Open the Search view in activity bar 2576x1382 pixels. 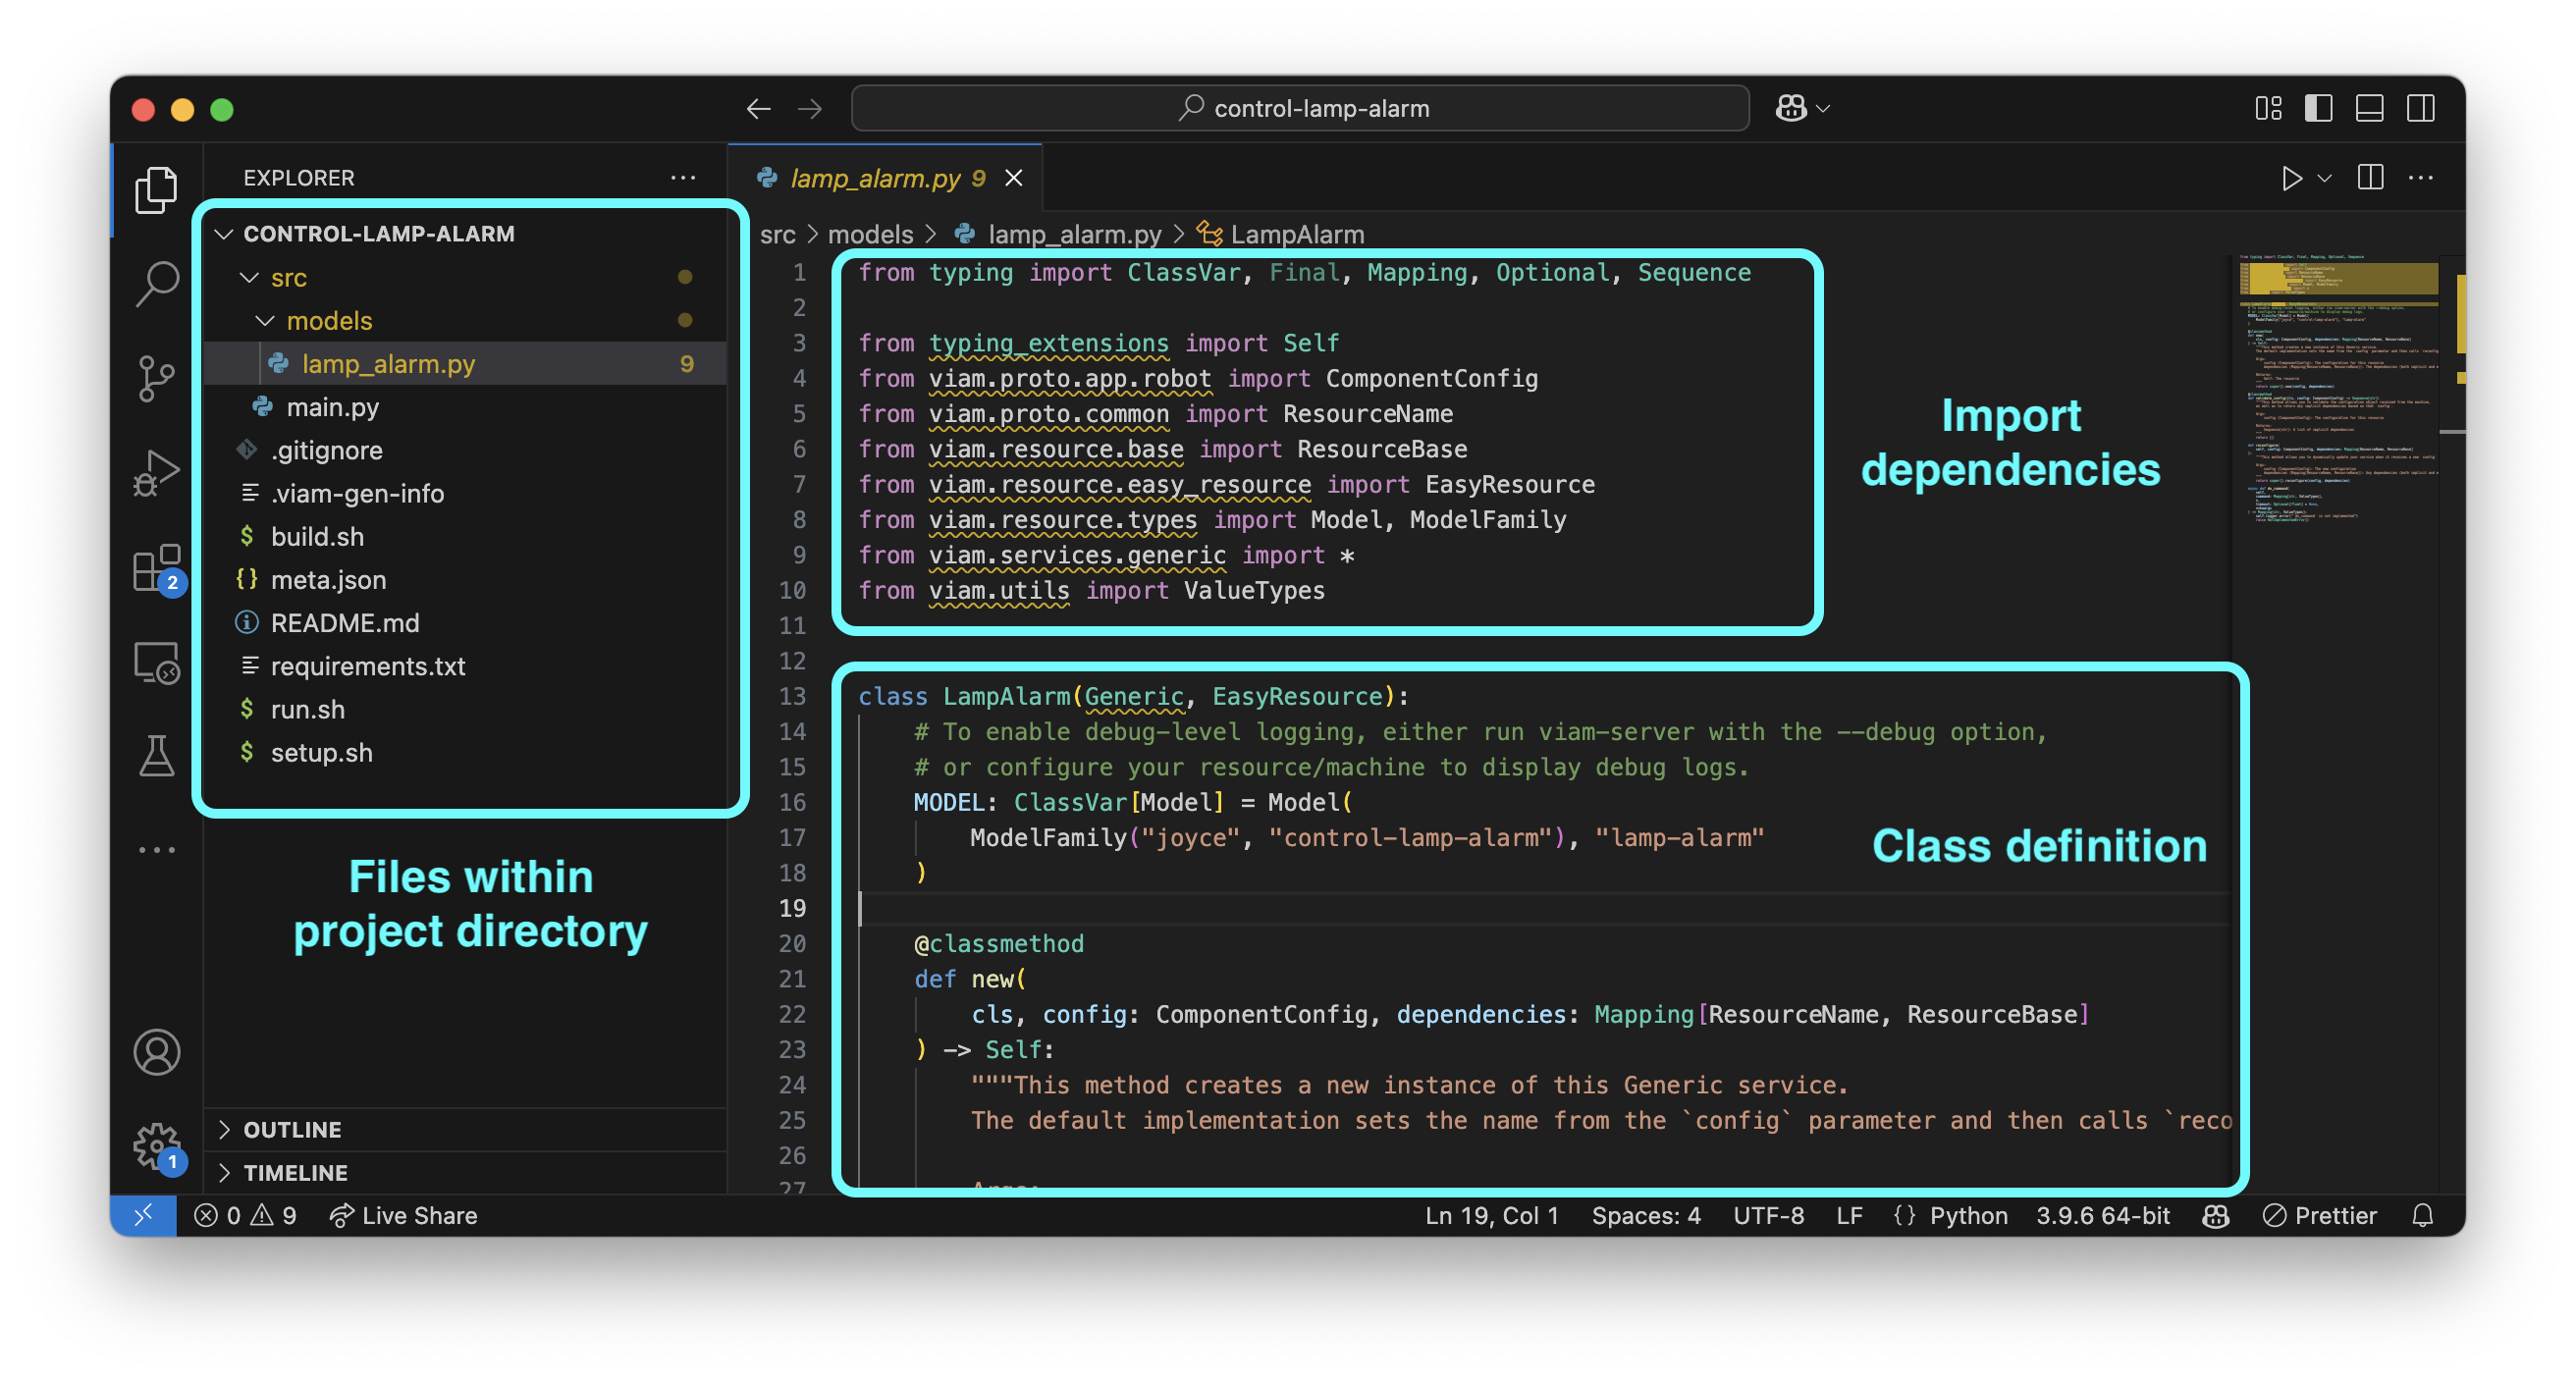point(156,284)
